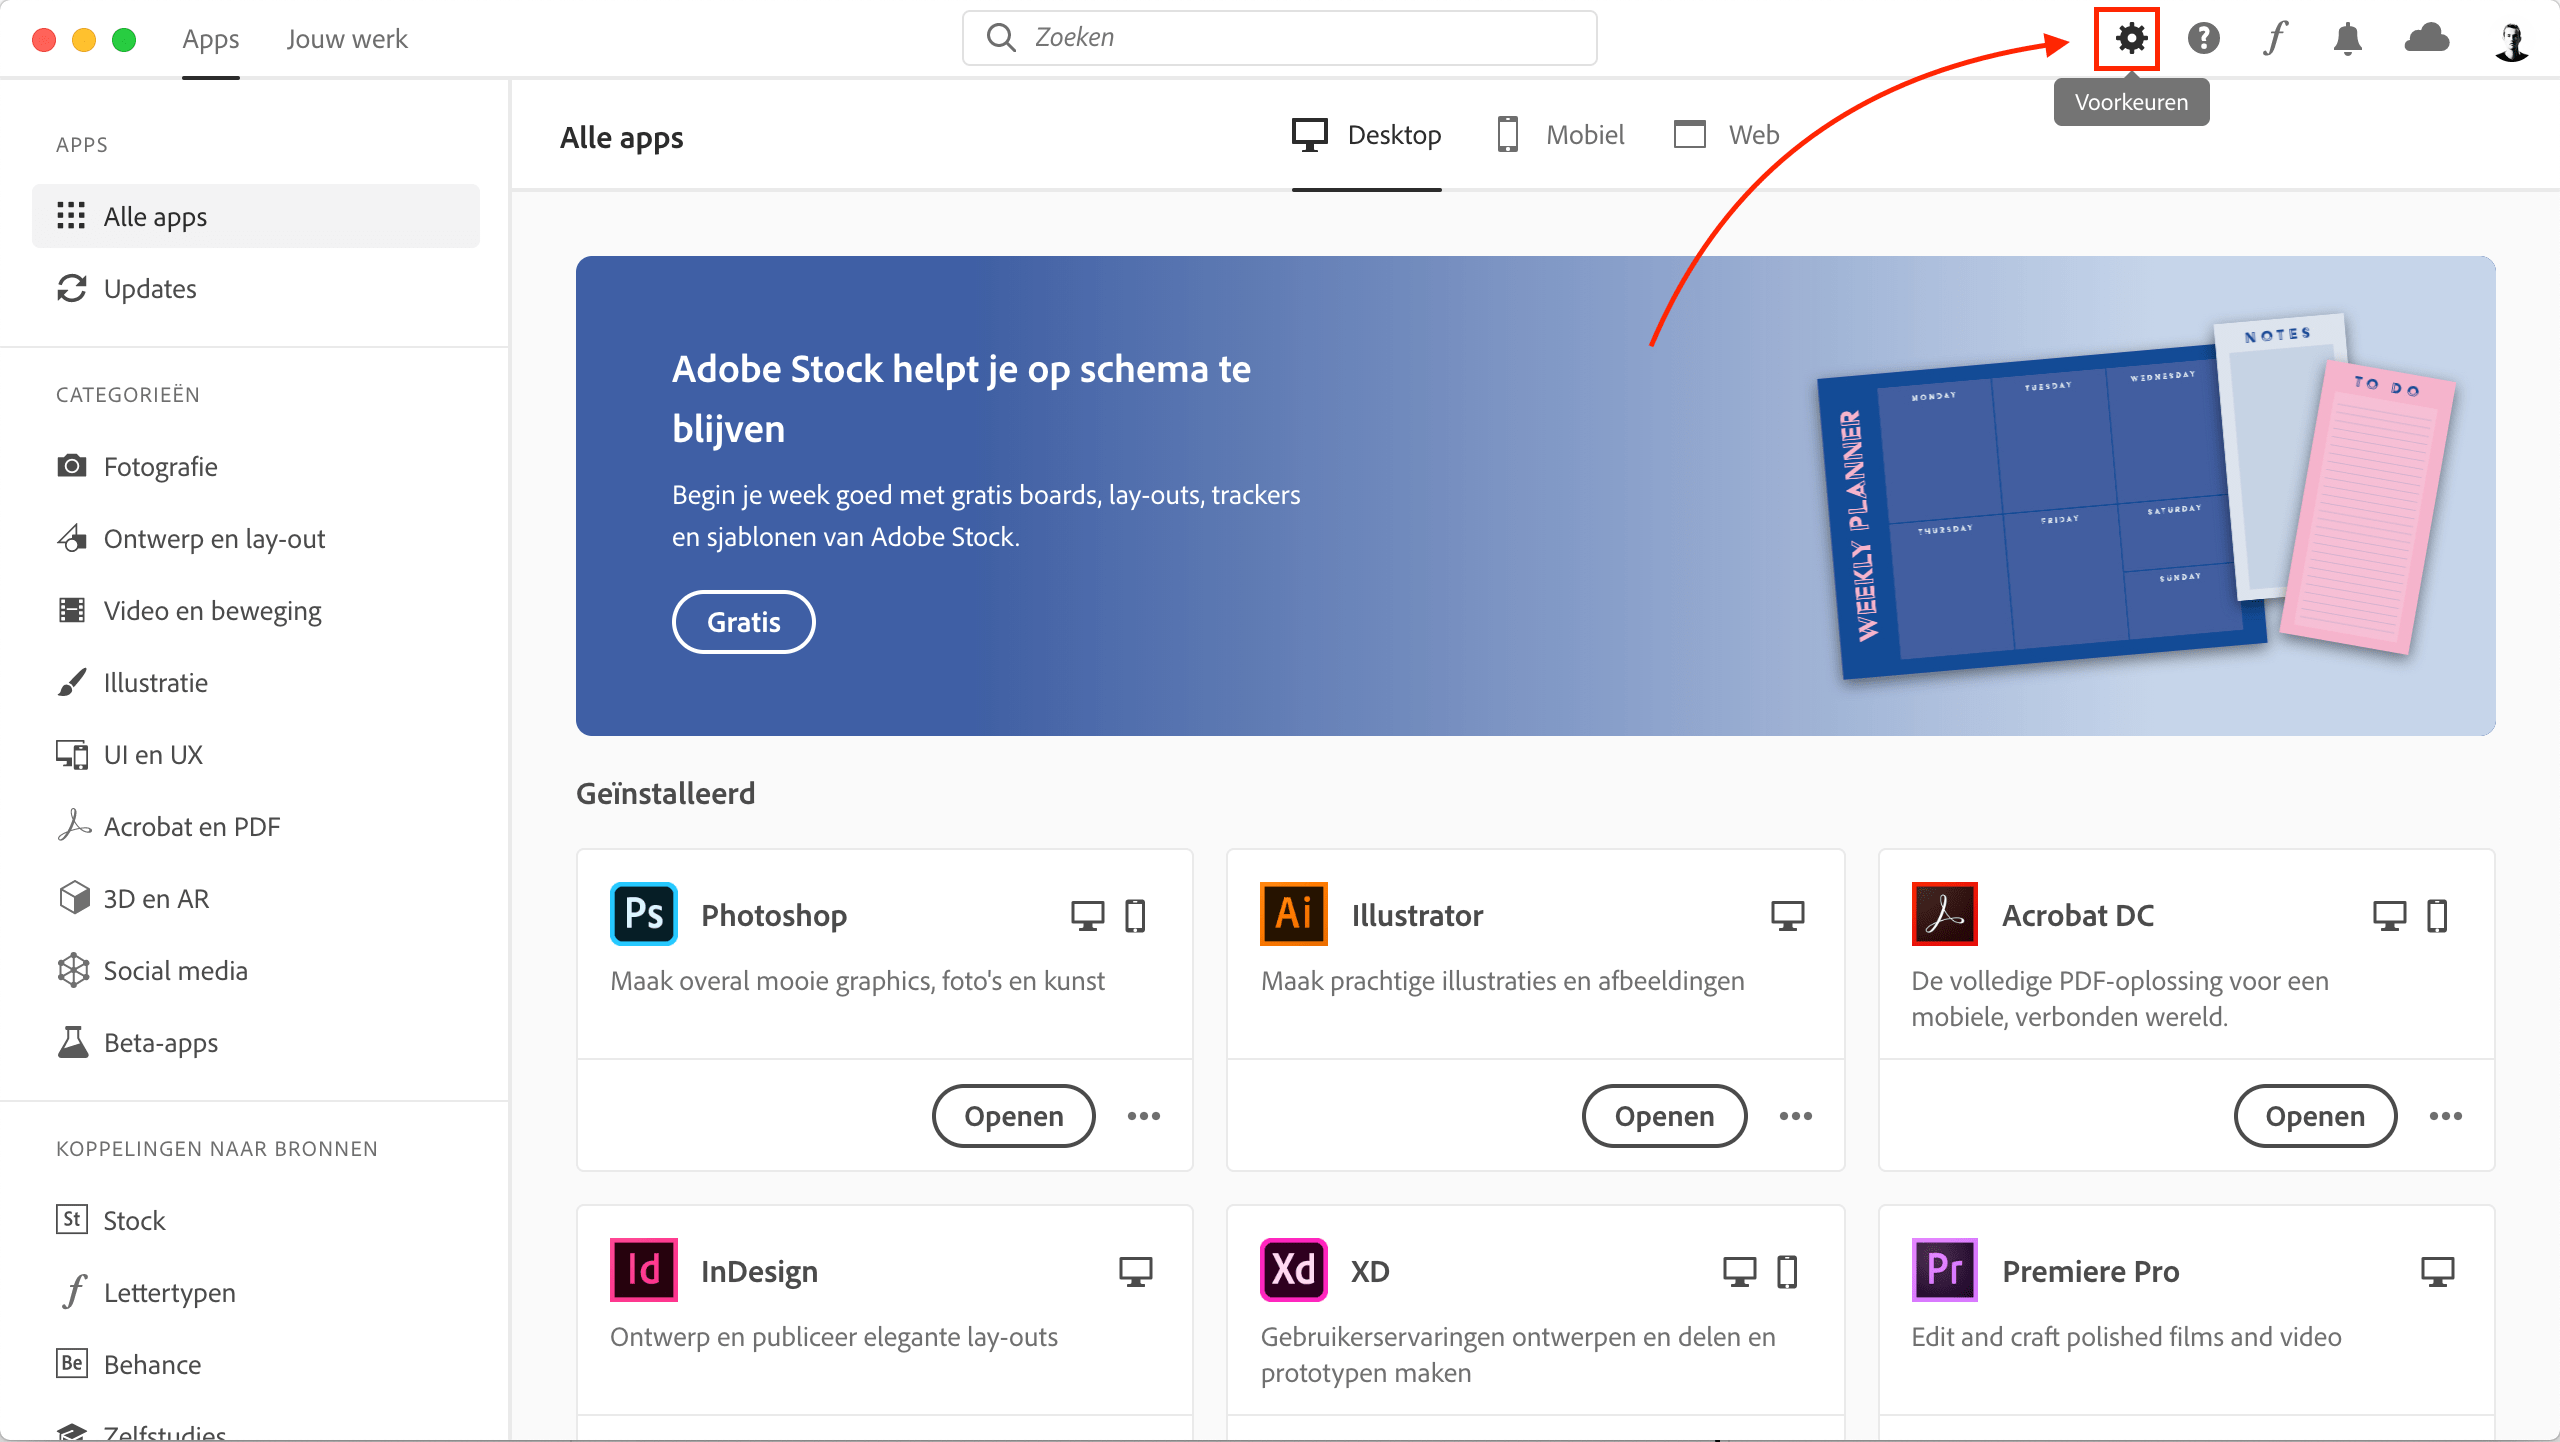Select the Mobiel tab
Image resolution: width=2560 pixels, height=1442 pixels.
[x=1560, y=135]
